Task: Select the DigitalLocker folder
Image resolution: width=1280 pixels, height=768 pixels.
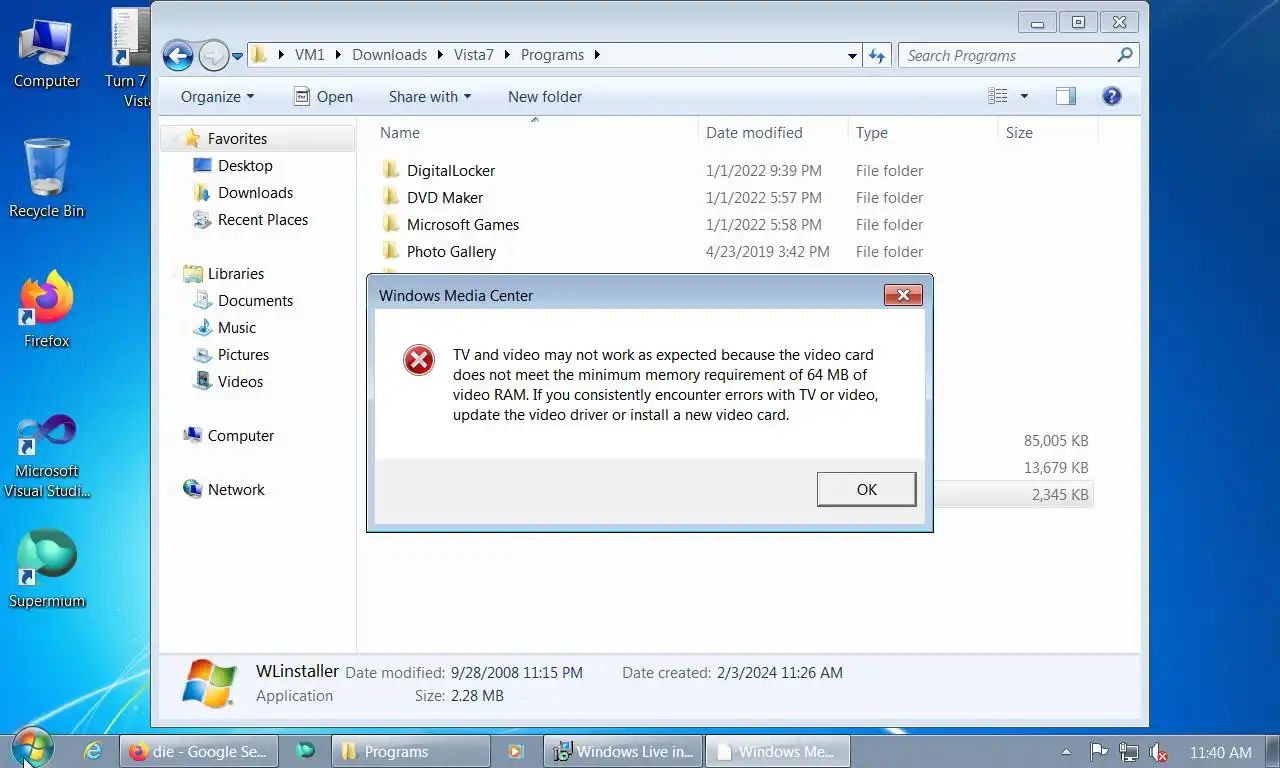Action: [x=451, y=171]
